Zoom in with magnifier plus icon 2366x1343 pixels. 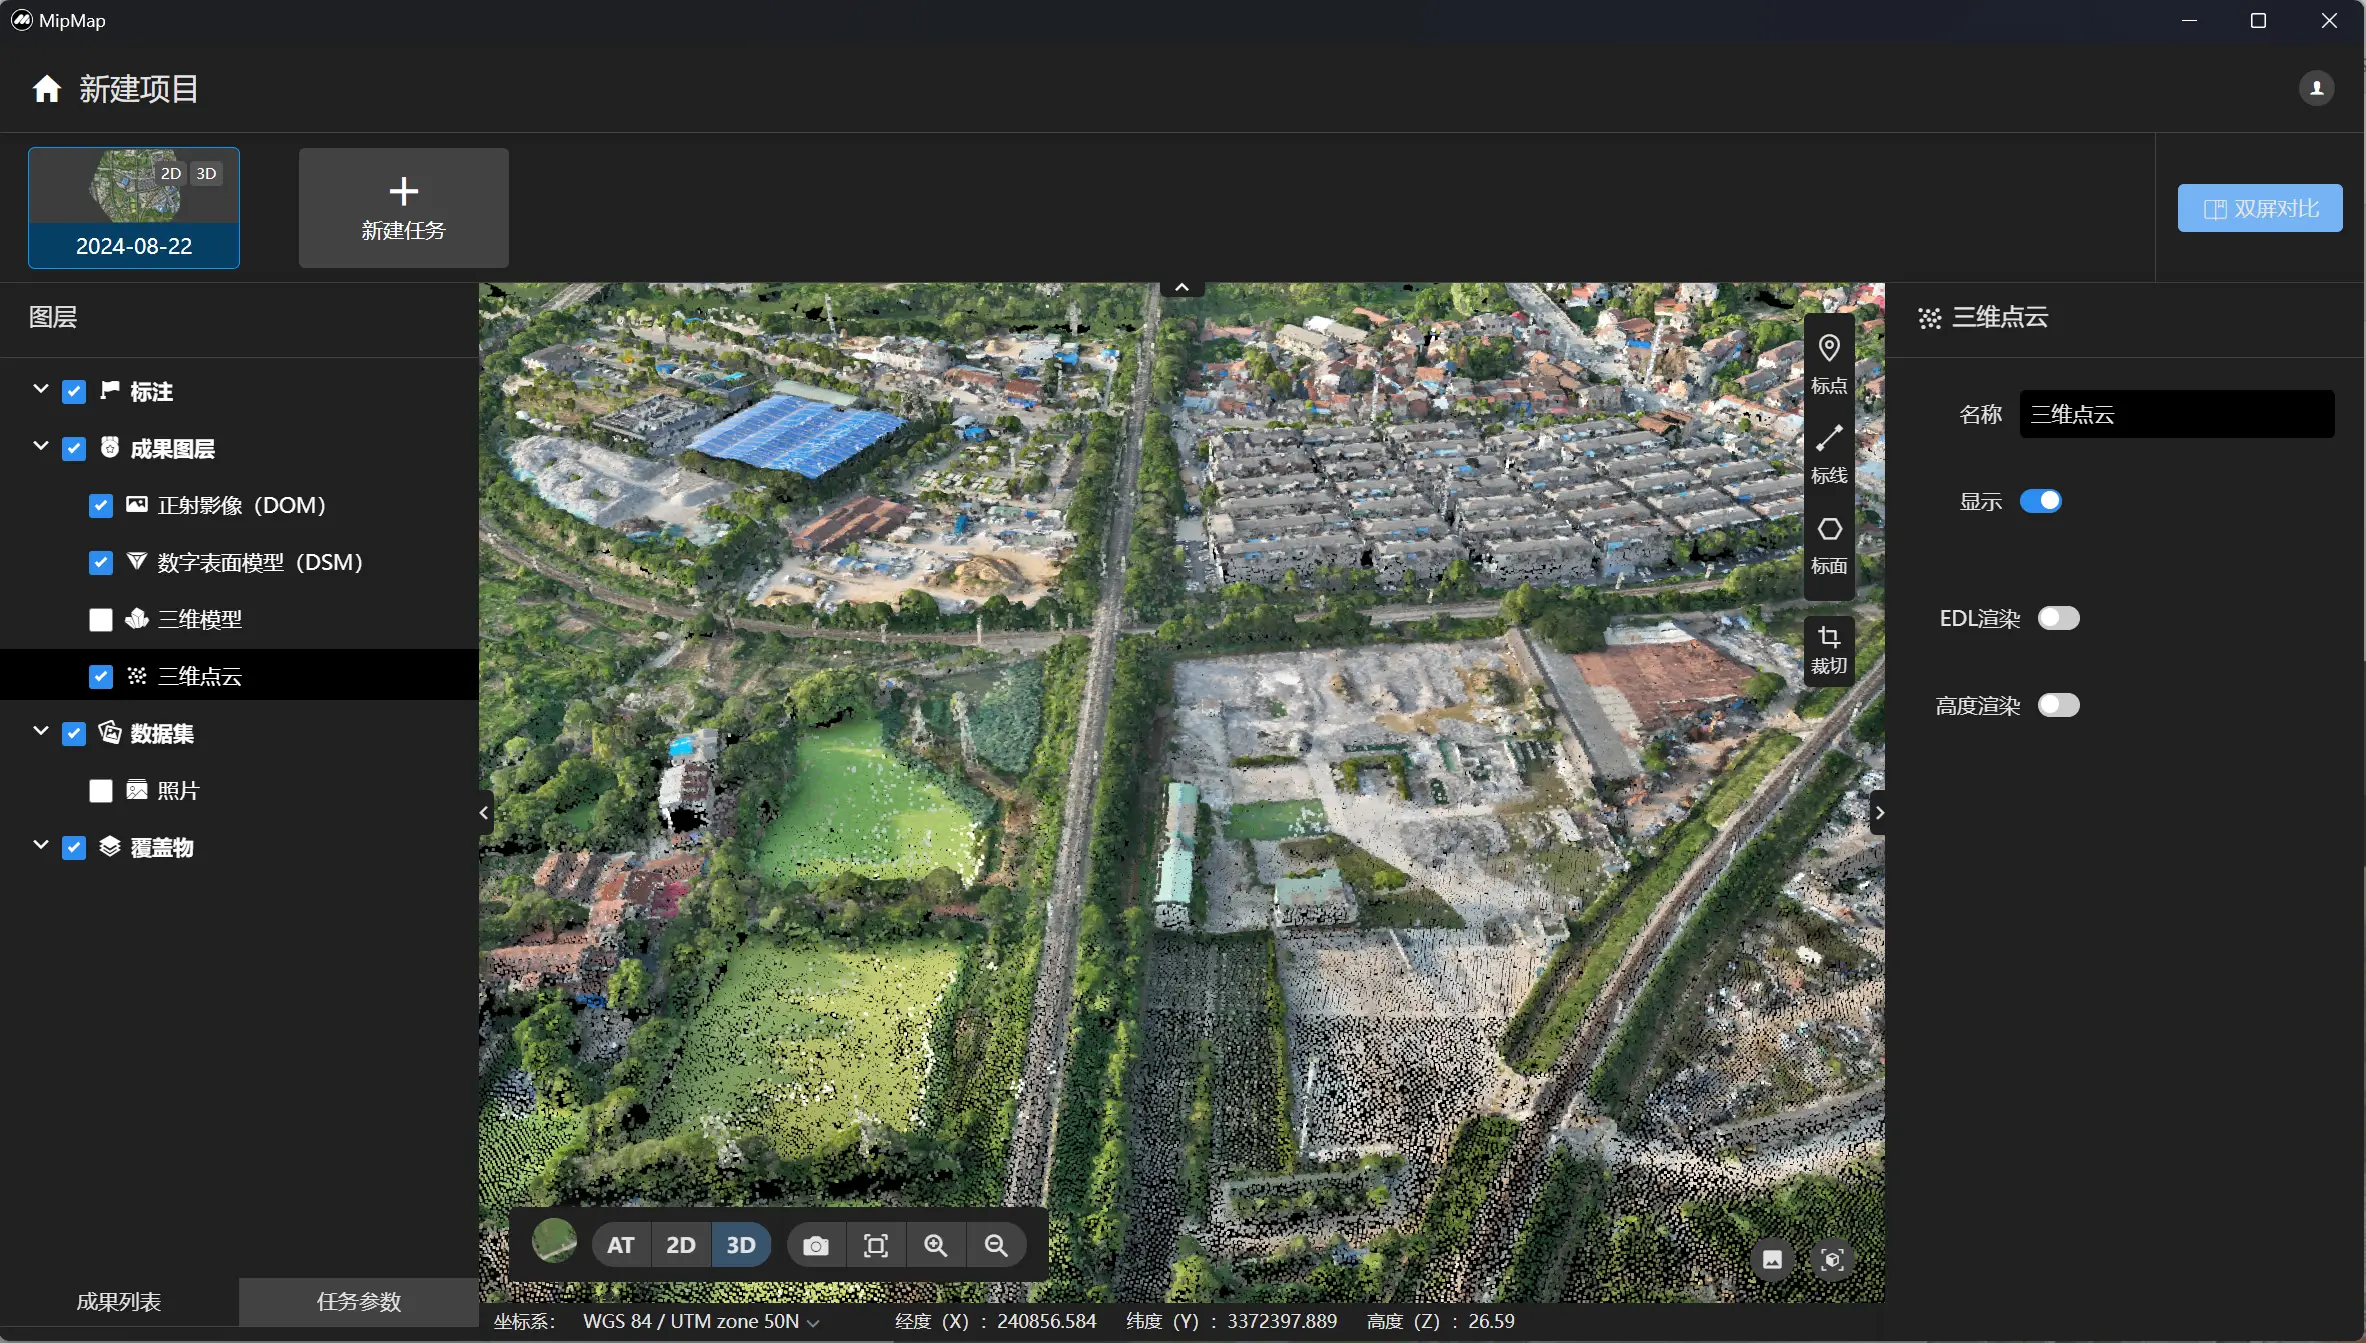pyautogui.click(x=935, y=1245)
